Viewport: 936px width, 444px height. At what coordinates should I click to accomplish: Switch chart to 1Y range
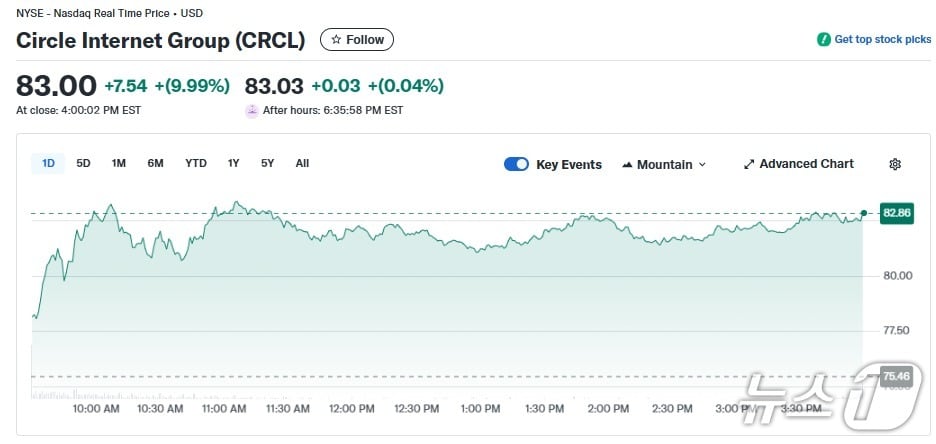[x=234, y=163]
